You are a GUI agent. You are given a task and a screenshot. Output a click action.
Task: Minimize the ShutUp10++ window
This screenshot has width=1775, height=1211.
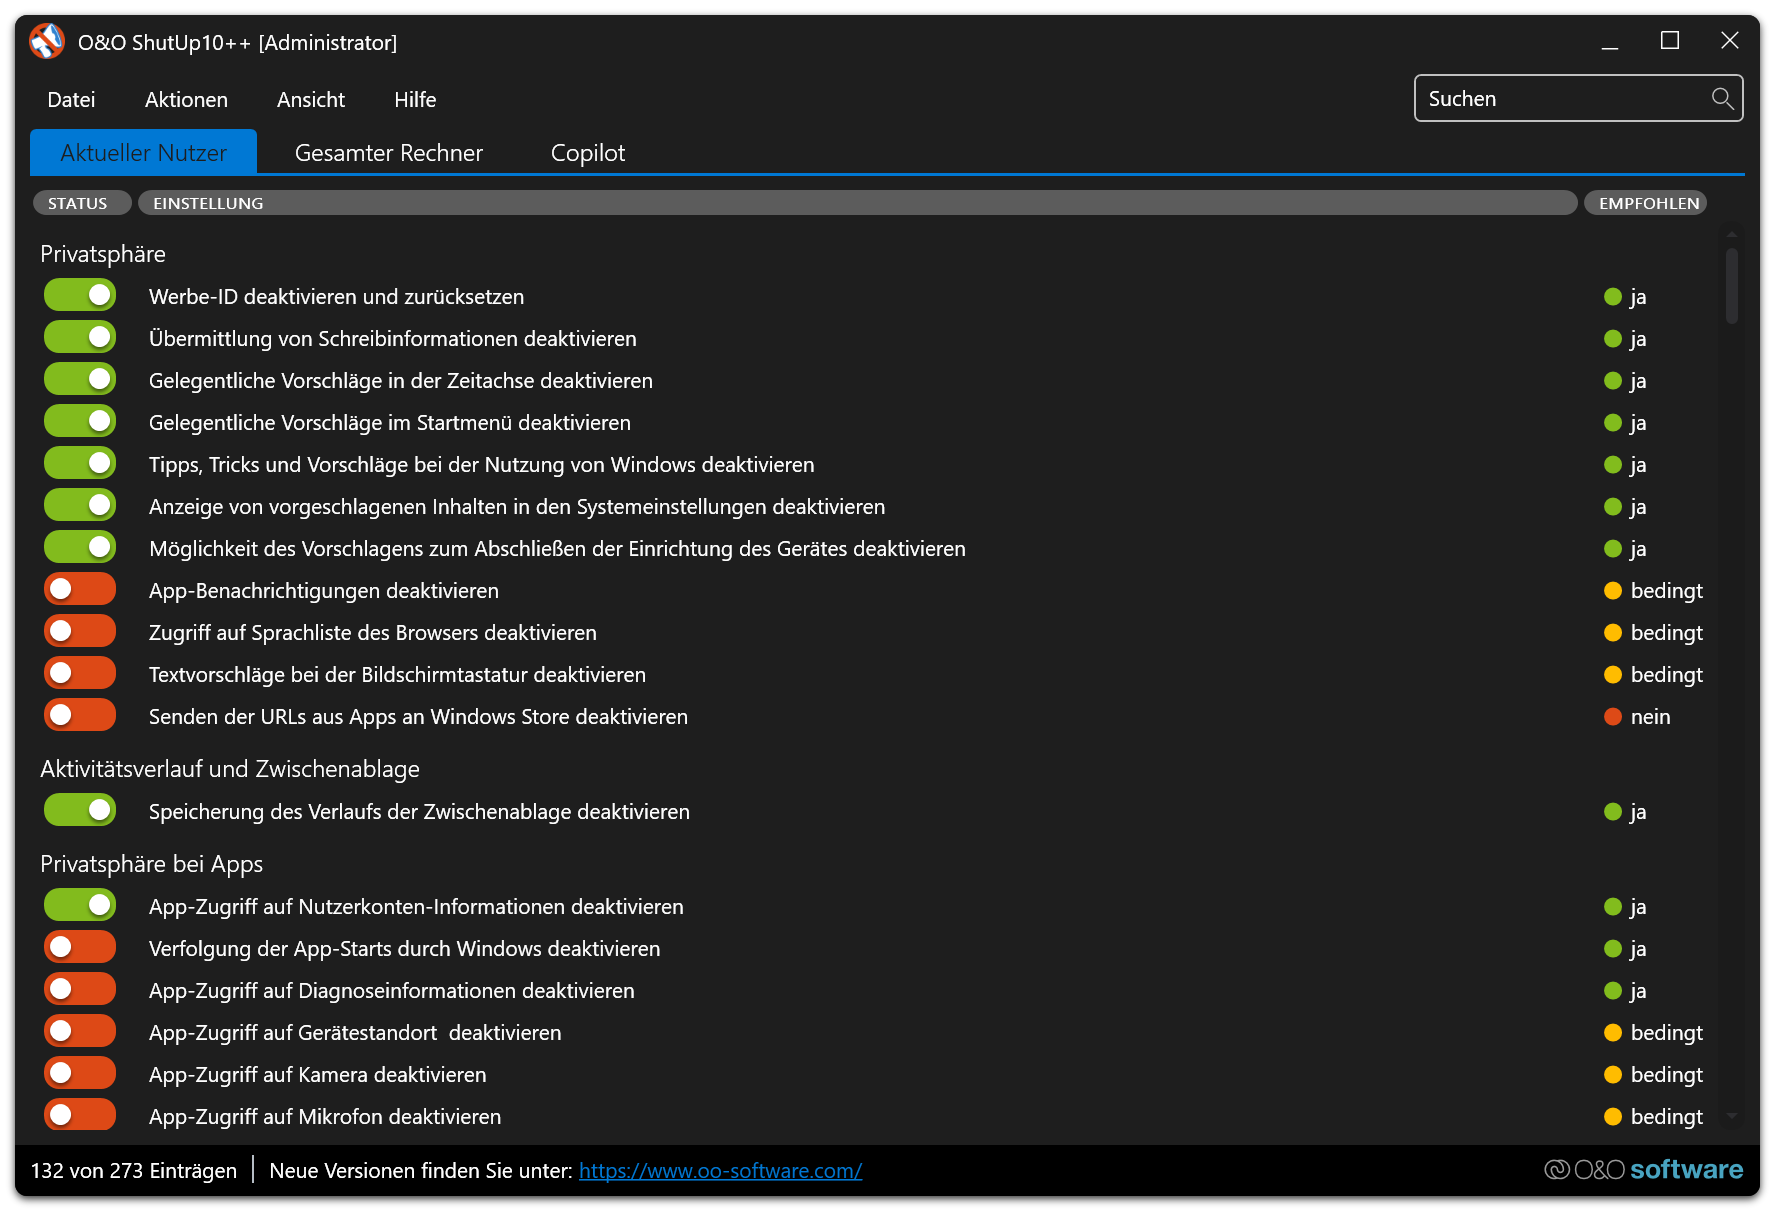[x=1609, y=41]
